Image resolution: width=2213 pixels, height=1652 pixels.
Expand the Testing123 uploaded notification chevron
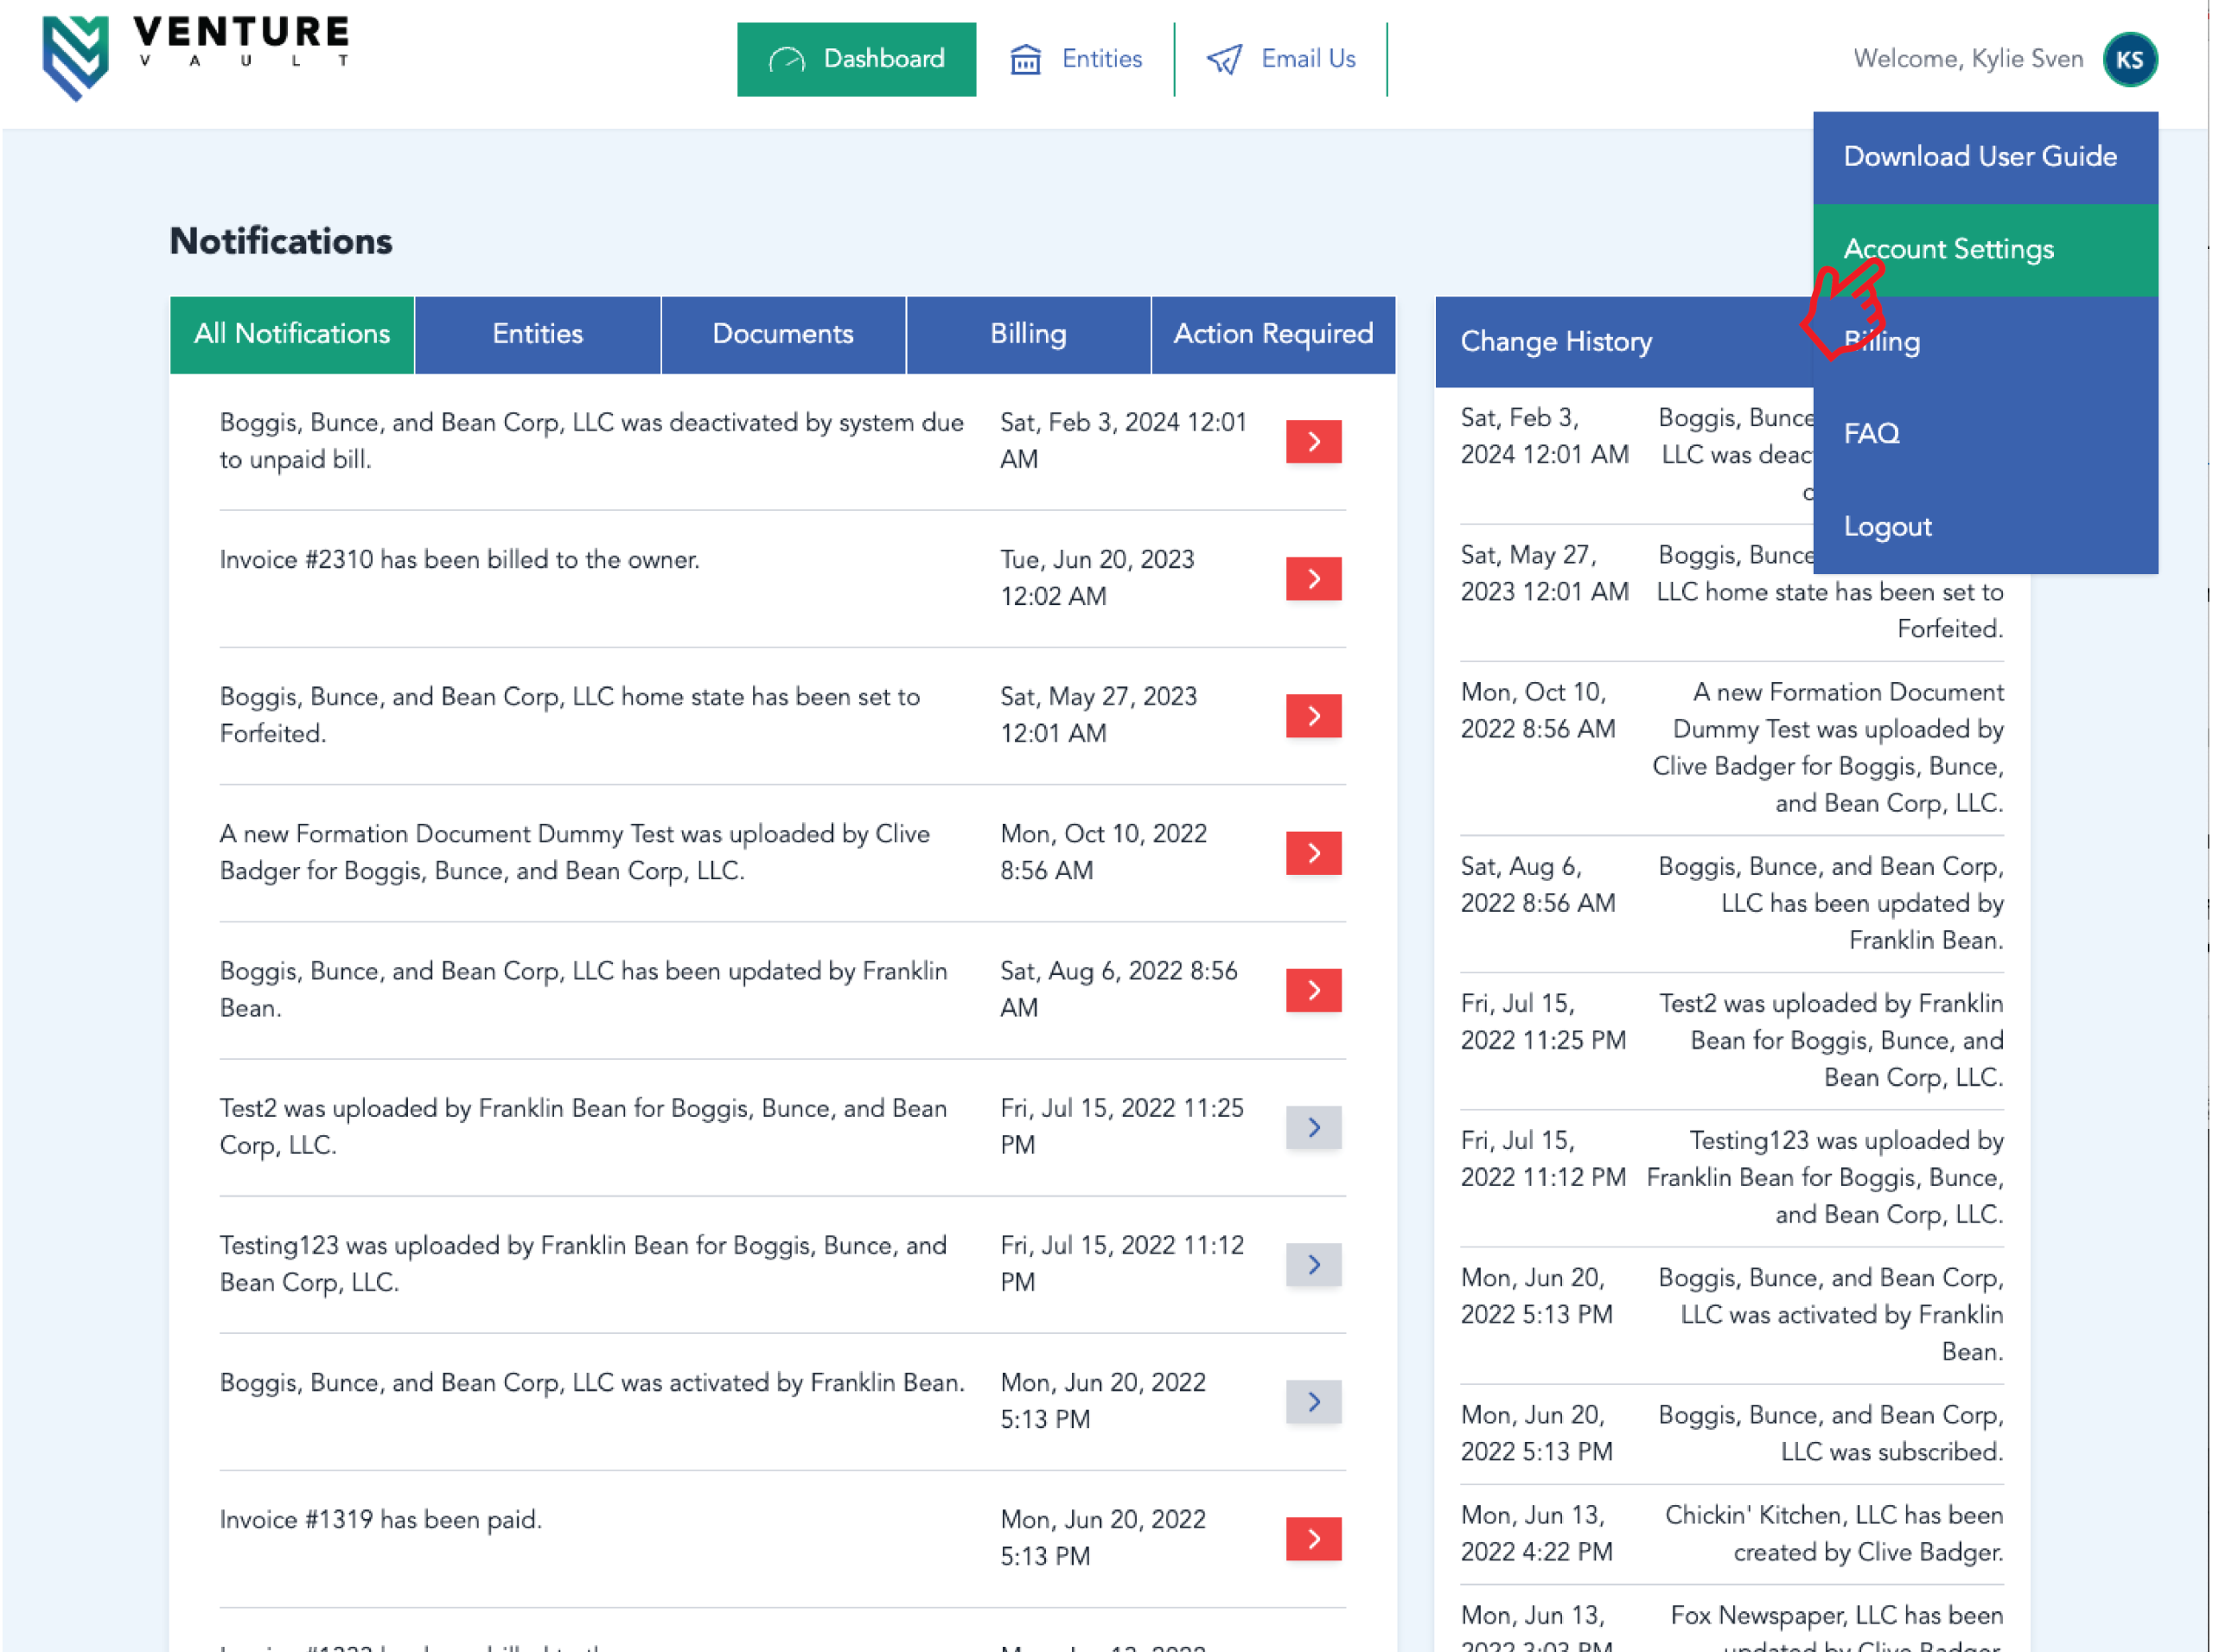[x=1312, y=1264]
